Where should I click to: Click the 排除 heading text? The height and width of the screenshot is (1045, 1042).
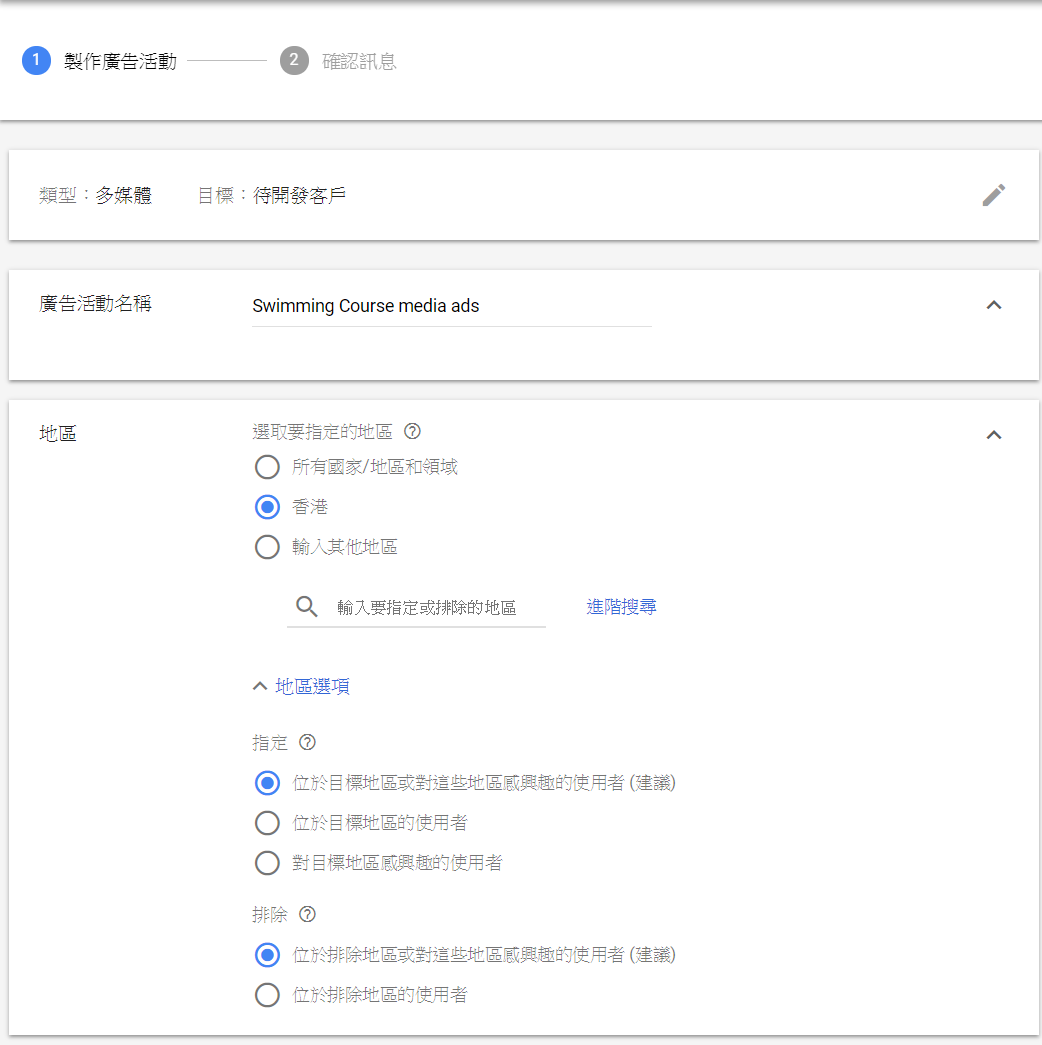pos(270,915)
